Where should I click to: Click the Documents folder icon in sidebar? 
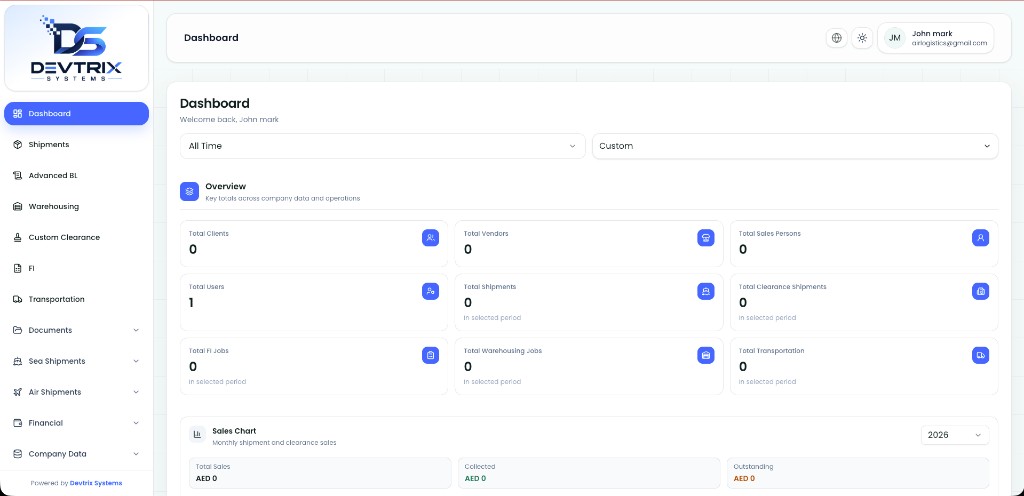pos(18,330)
